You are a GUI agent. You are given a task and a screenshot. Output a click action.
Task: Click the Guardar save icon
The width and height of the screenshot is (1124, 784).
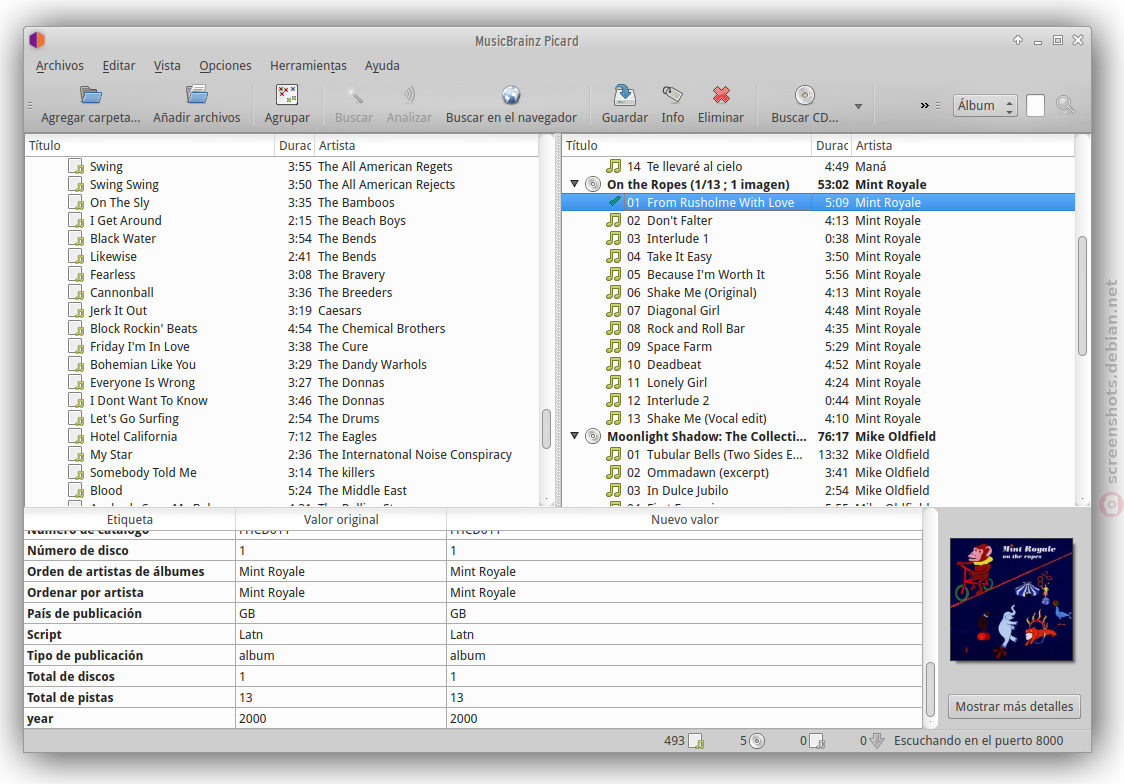coord(624,95)
